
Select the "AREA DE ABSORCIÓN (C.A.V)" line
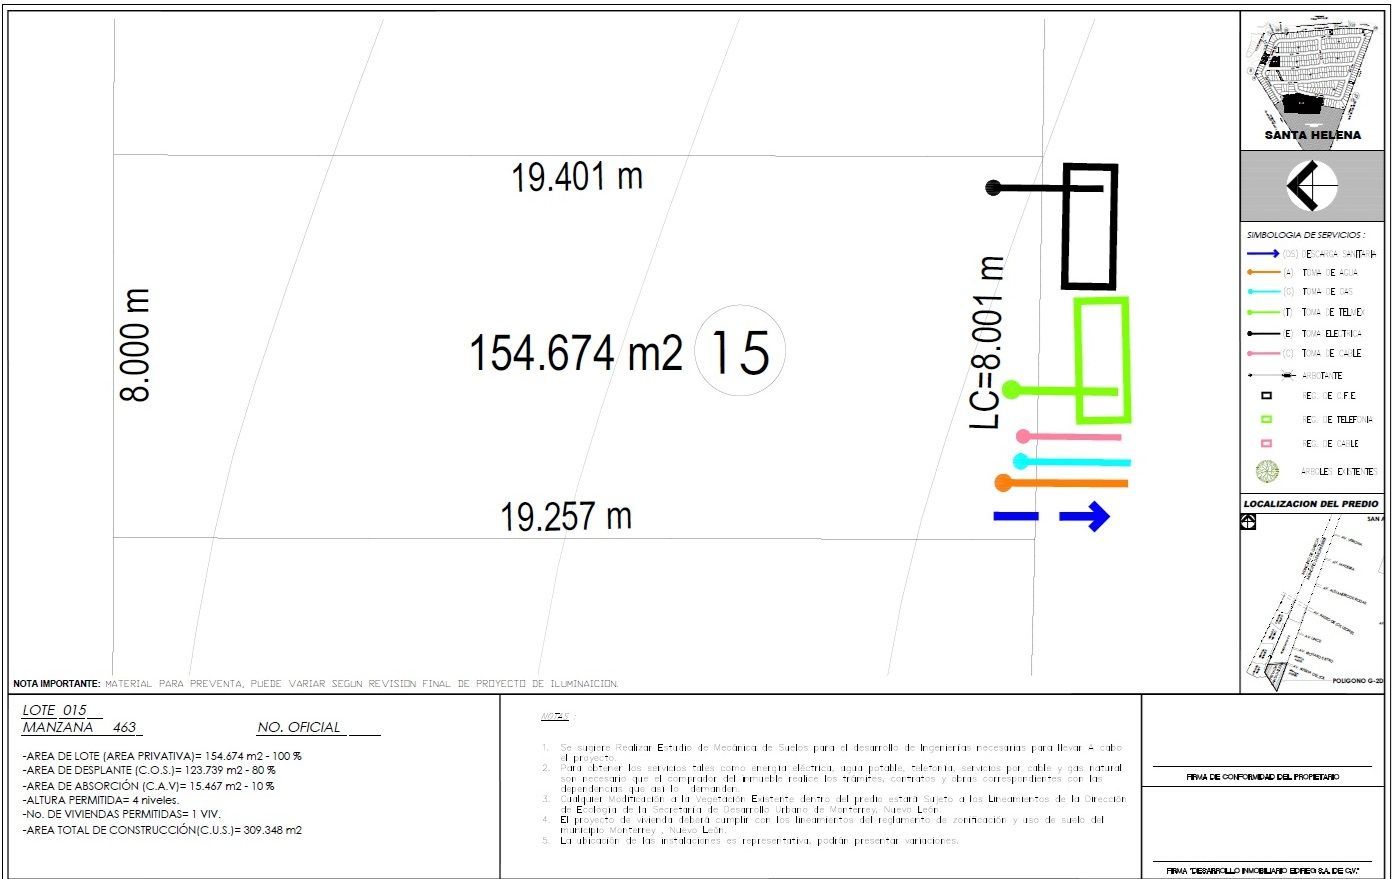coord(148,786)
